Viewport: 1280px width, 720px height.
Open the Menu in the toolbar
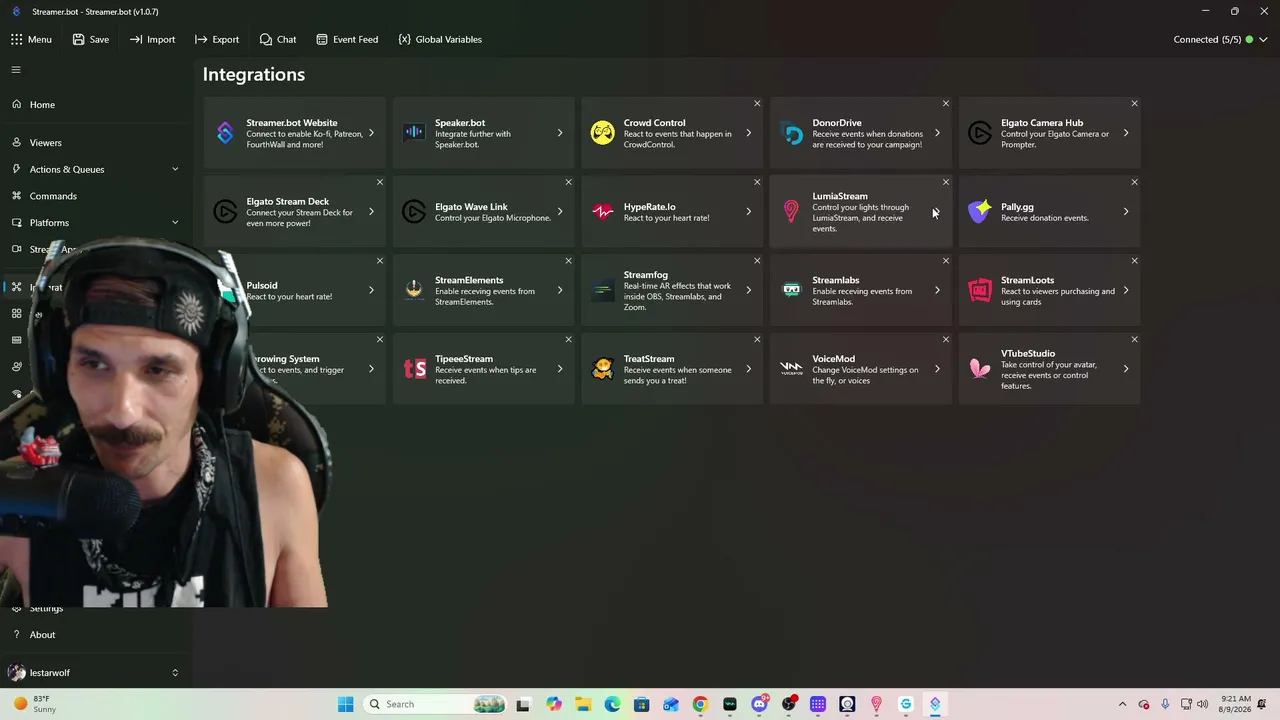point(31,39)
